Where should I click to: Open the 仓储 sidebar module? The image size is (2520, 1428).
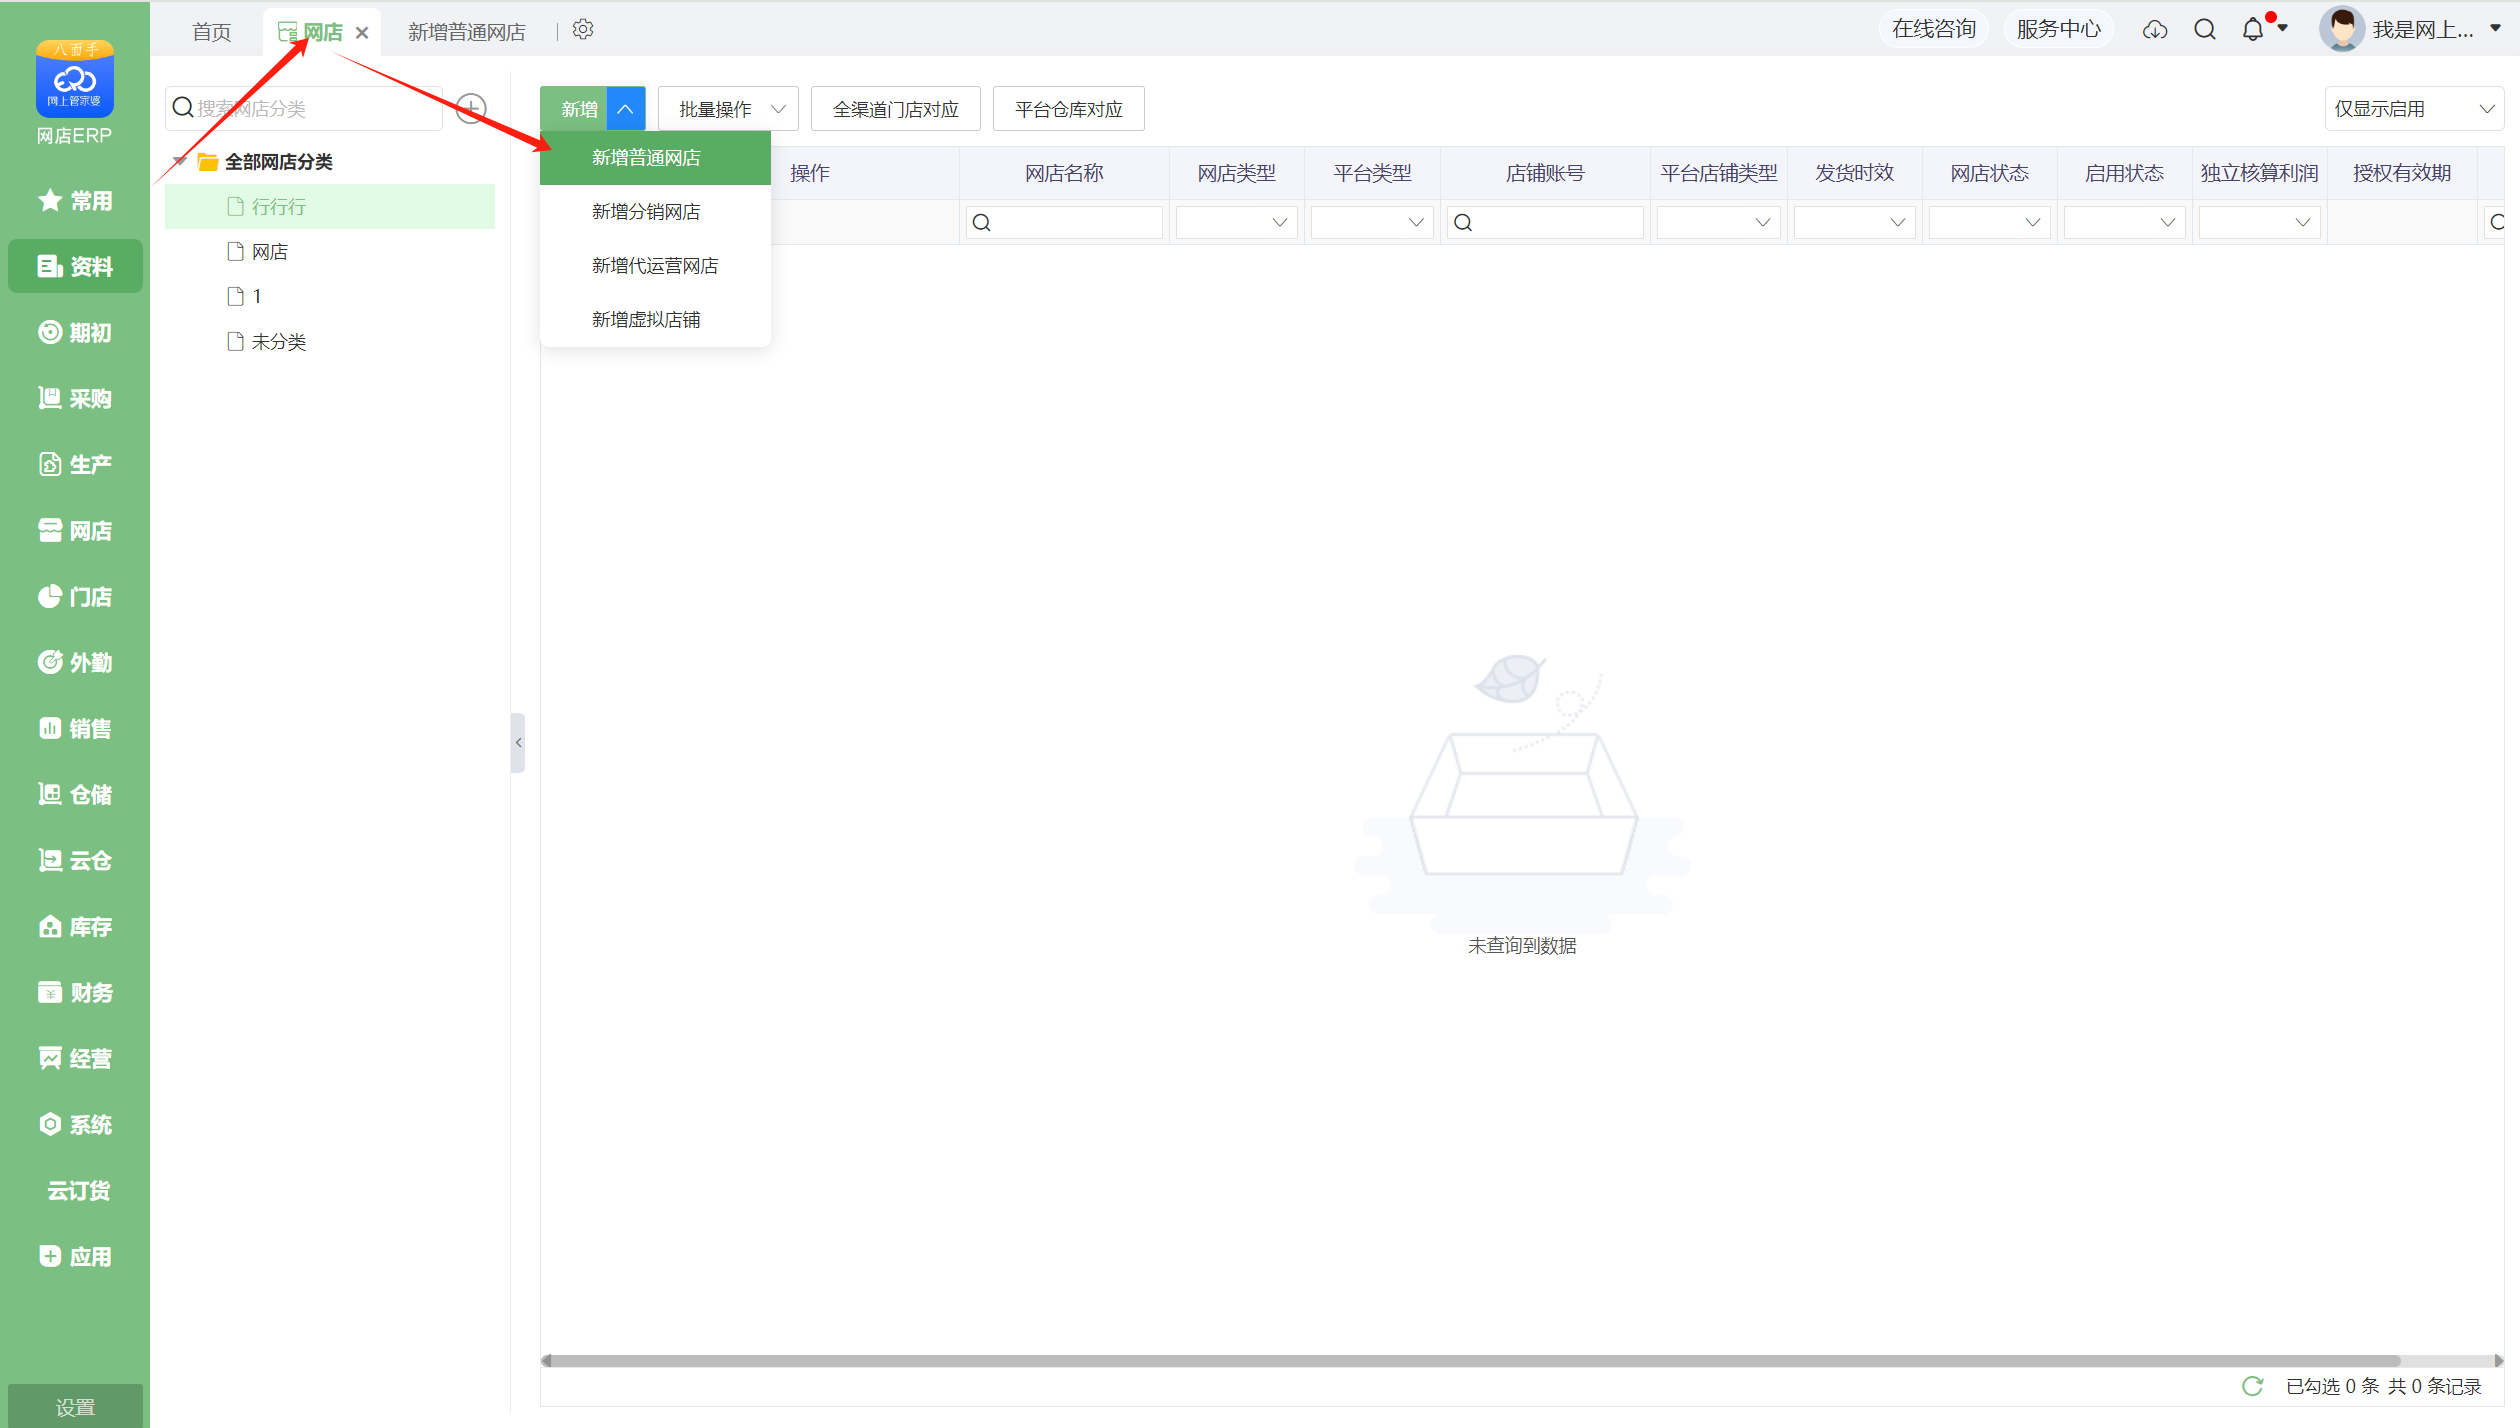(75, 794)
